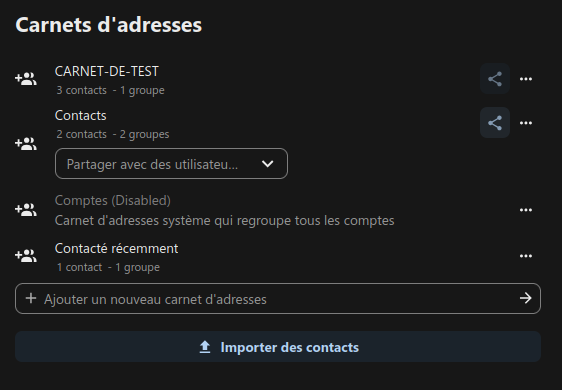Click the plus icon in new address book field
This screenshot has width=562, height=390.
click(x=31, y=298)
